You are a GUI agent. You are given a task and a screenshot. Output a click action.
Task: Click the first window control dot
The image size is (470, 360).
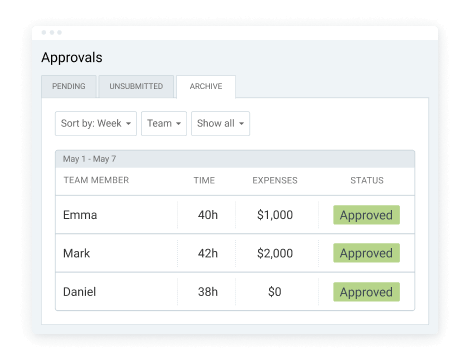tap(44, 32)
